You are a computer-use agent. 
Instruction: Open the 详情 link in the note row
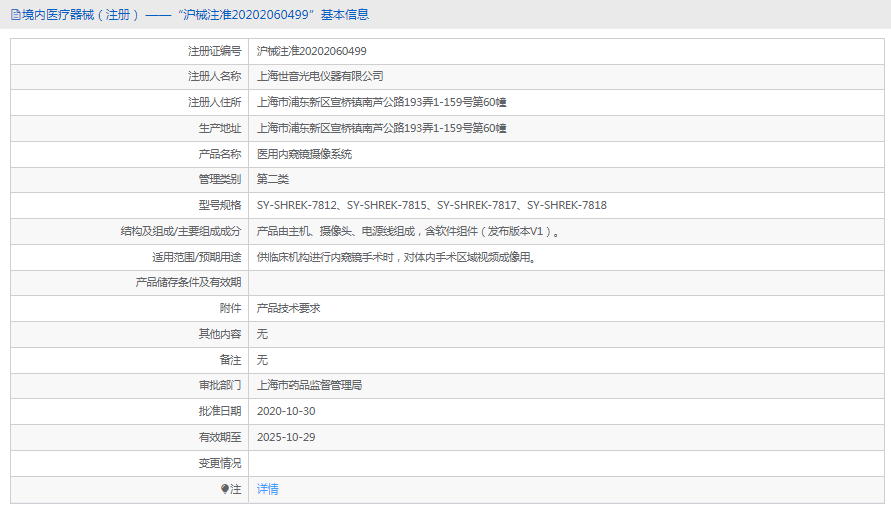tap(268, 489)
